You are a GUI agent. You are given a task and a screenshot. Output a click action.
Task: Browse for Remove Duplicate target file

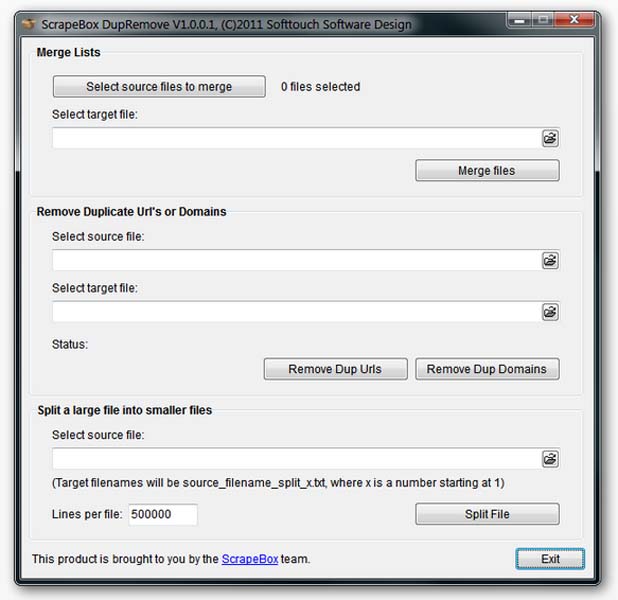550,312
